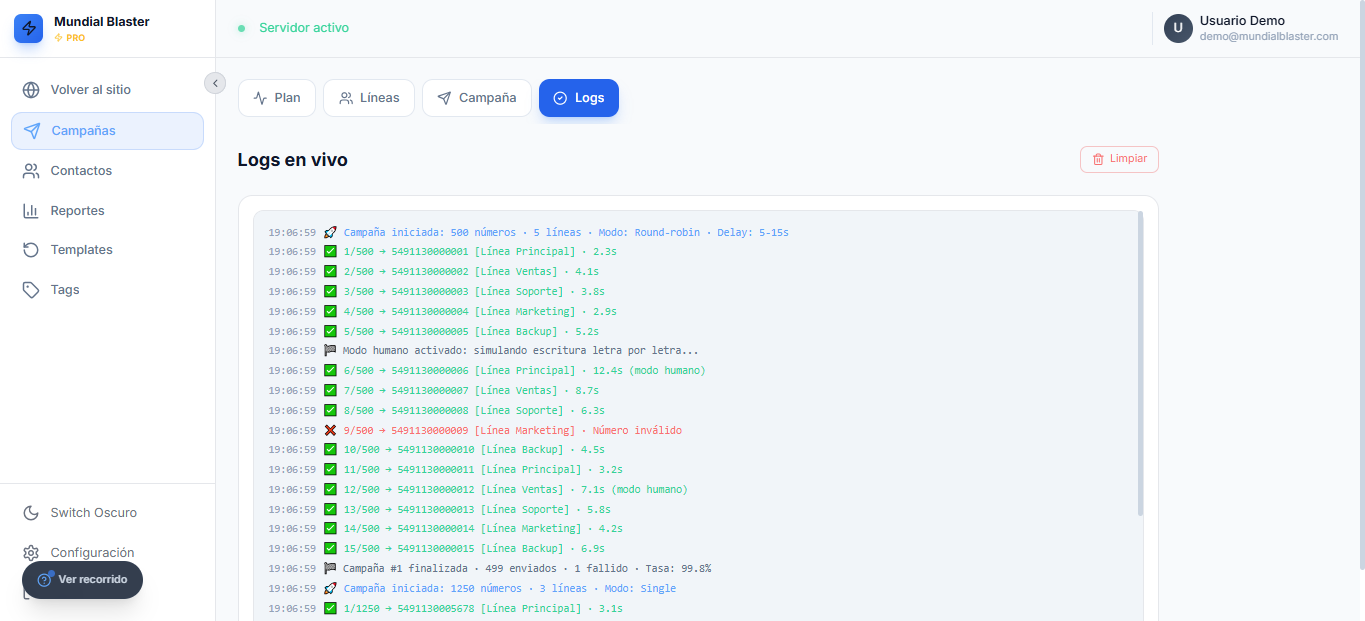Viewport: 1365px width, 621px height.
Task: Click the question mark icon in Ver recorrido
Action: point(44,580)
